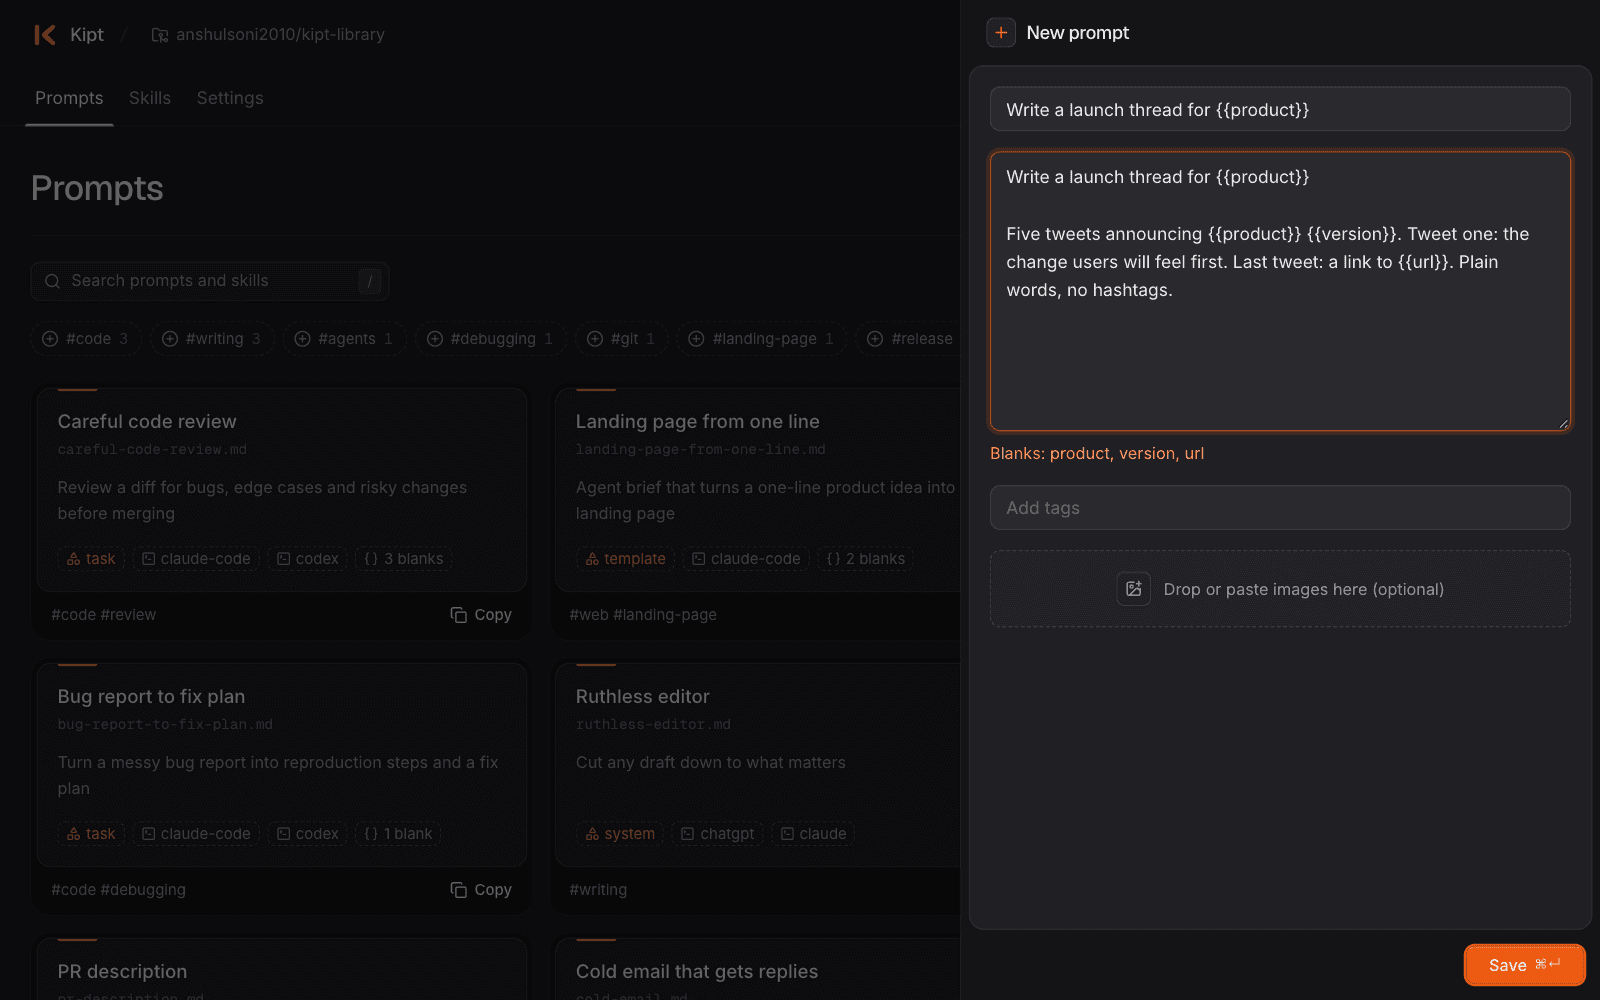Screen dimensions: 1600x1000
Task: Click the system chip on Ruthless editor card
Action: tap(620, 834)
